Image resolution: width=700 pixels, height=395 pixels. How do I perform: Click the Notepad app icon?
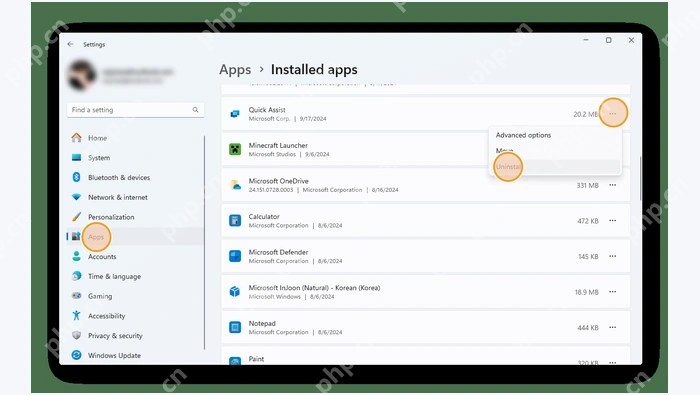click(235, 327)
